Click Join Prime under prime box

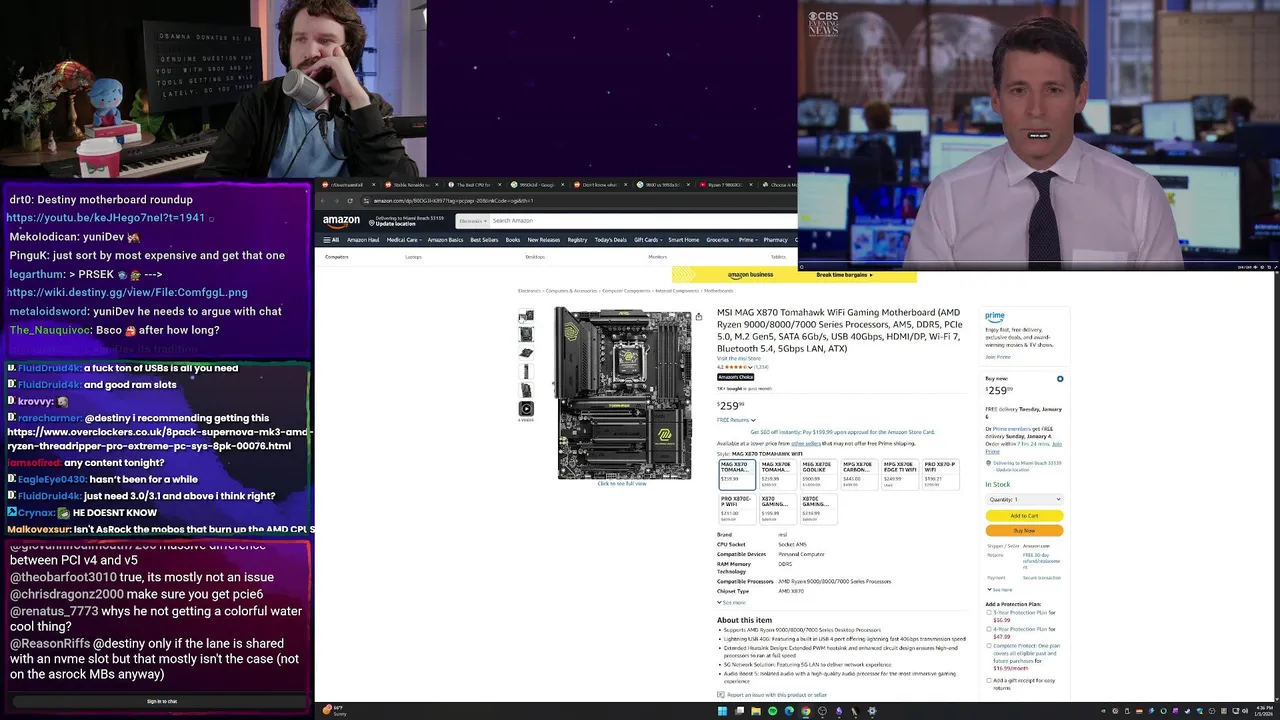coord(998,357)
